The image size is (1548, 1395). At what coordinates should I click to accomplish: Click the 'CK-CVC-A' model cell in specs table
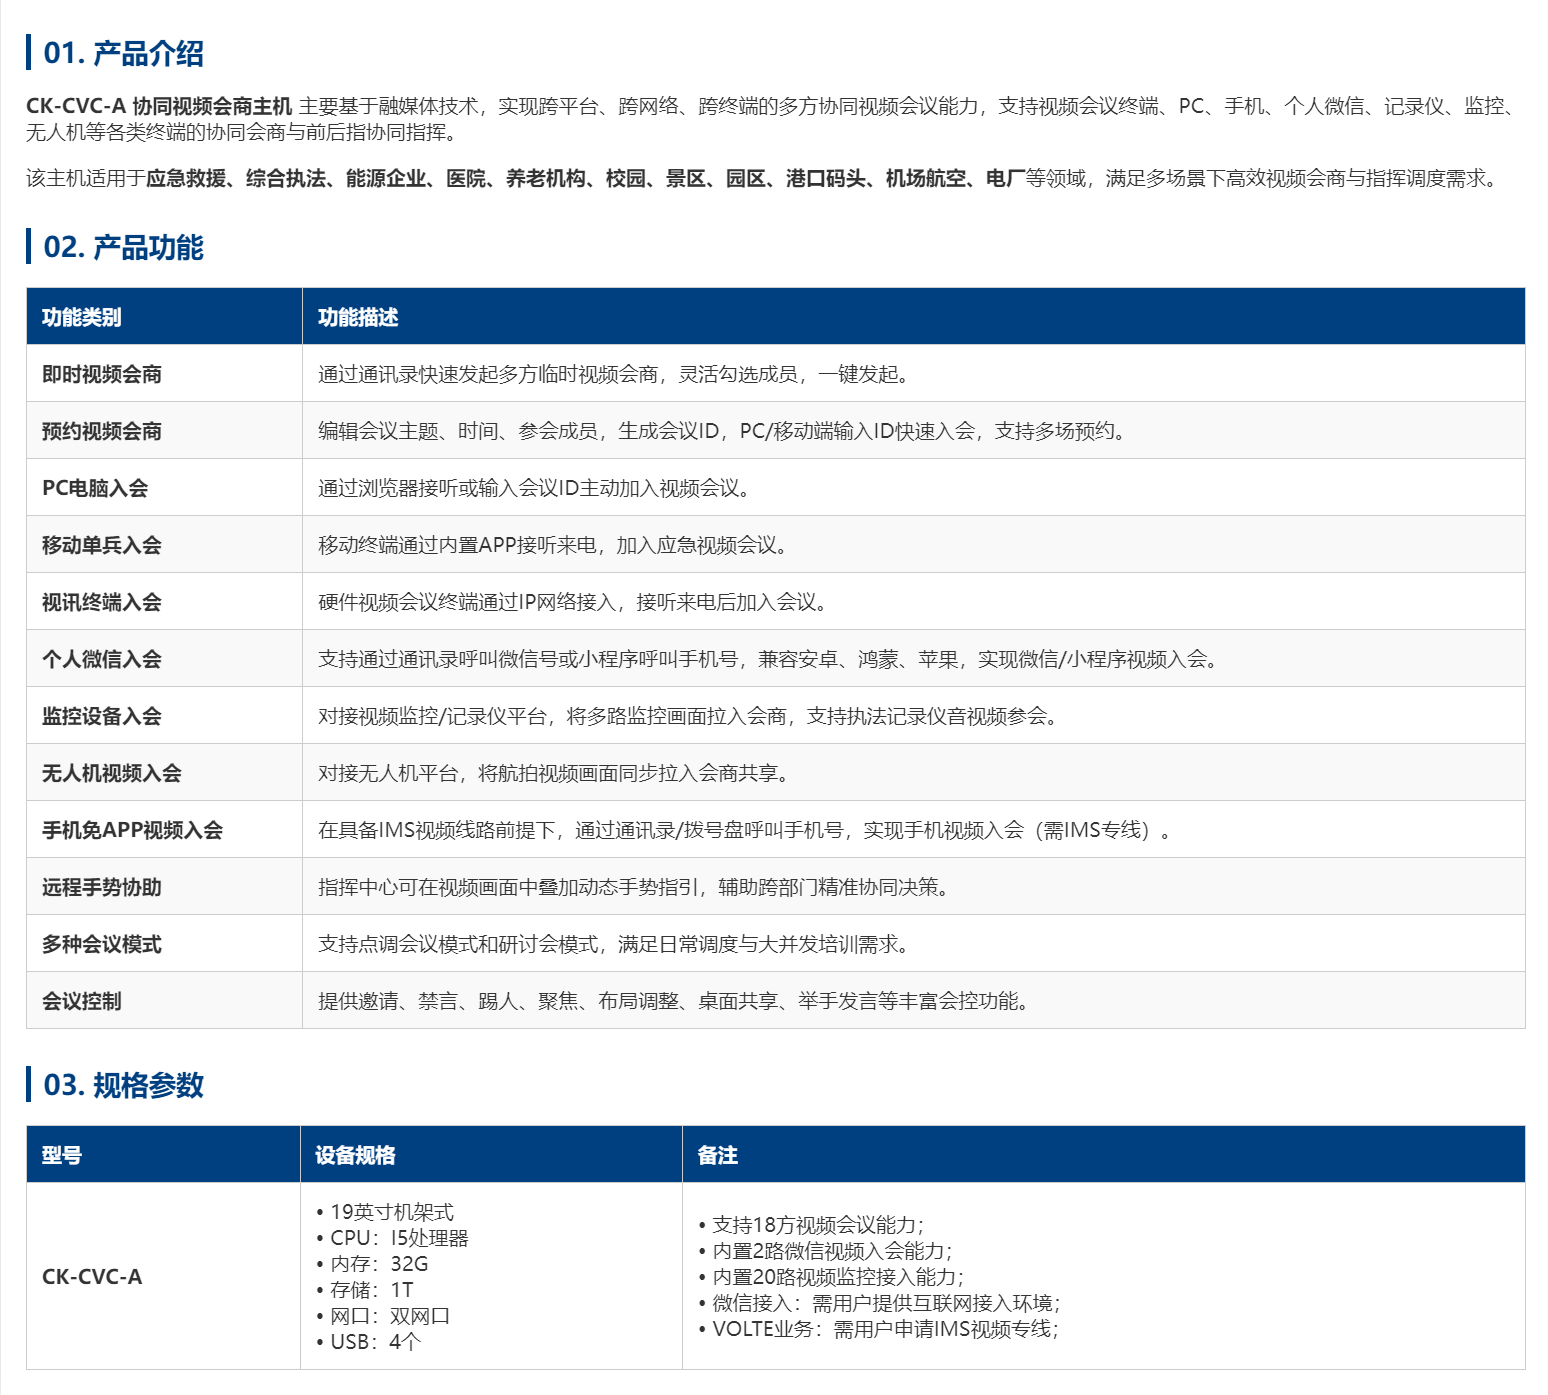[92, 1277]
